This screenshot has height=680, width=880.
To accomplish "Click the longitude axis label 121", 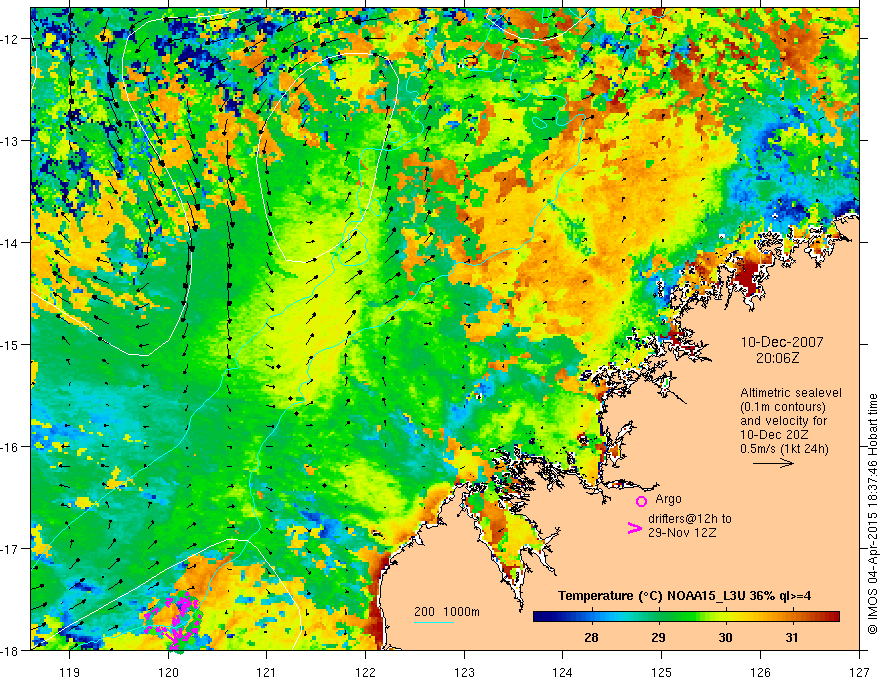I will [x=267, y=672].
